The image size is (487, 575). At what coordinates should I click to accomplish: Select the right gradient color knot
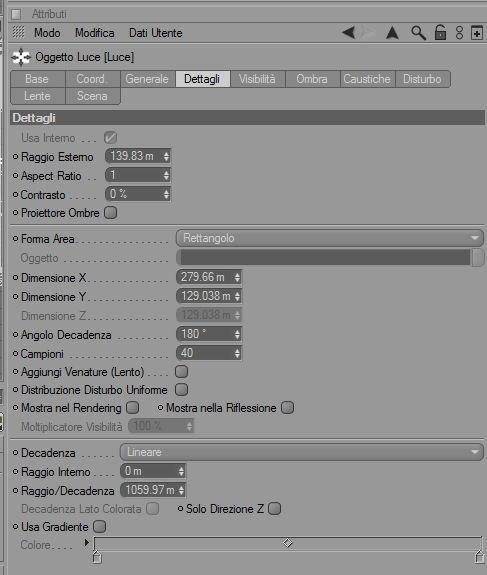coord(479,557)
